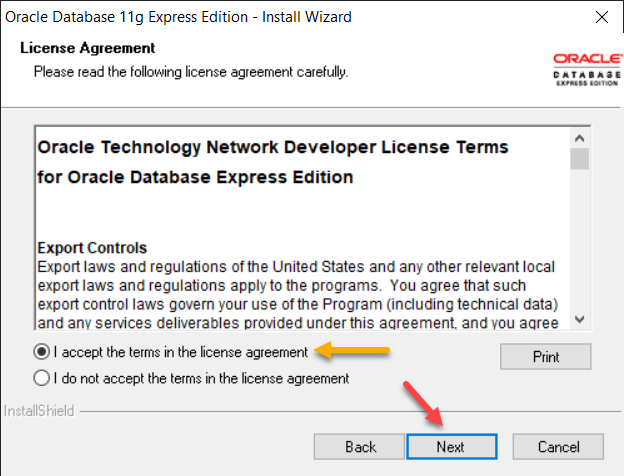Image resolution: width=624 pixels, height=476 pixels.
Task: Click the "for Oracle Database Express Edition" line
Action: 195,177
